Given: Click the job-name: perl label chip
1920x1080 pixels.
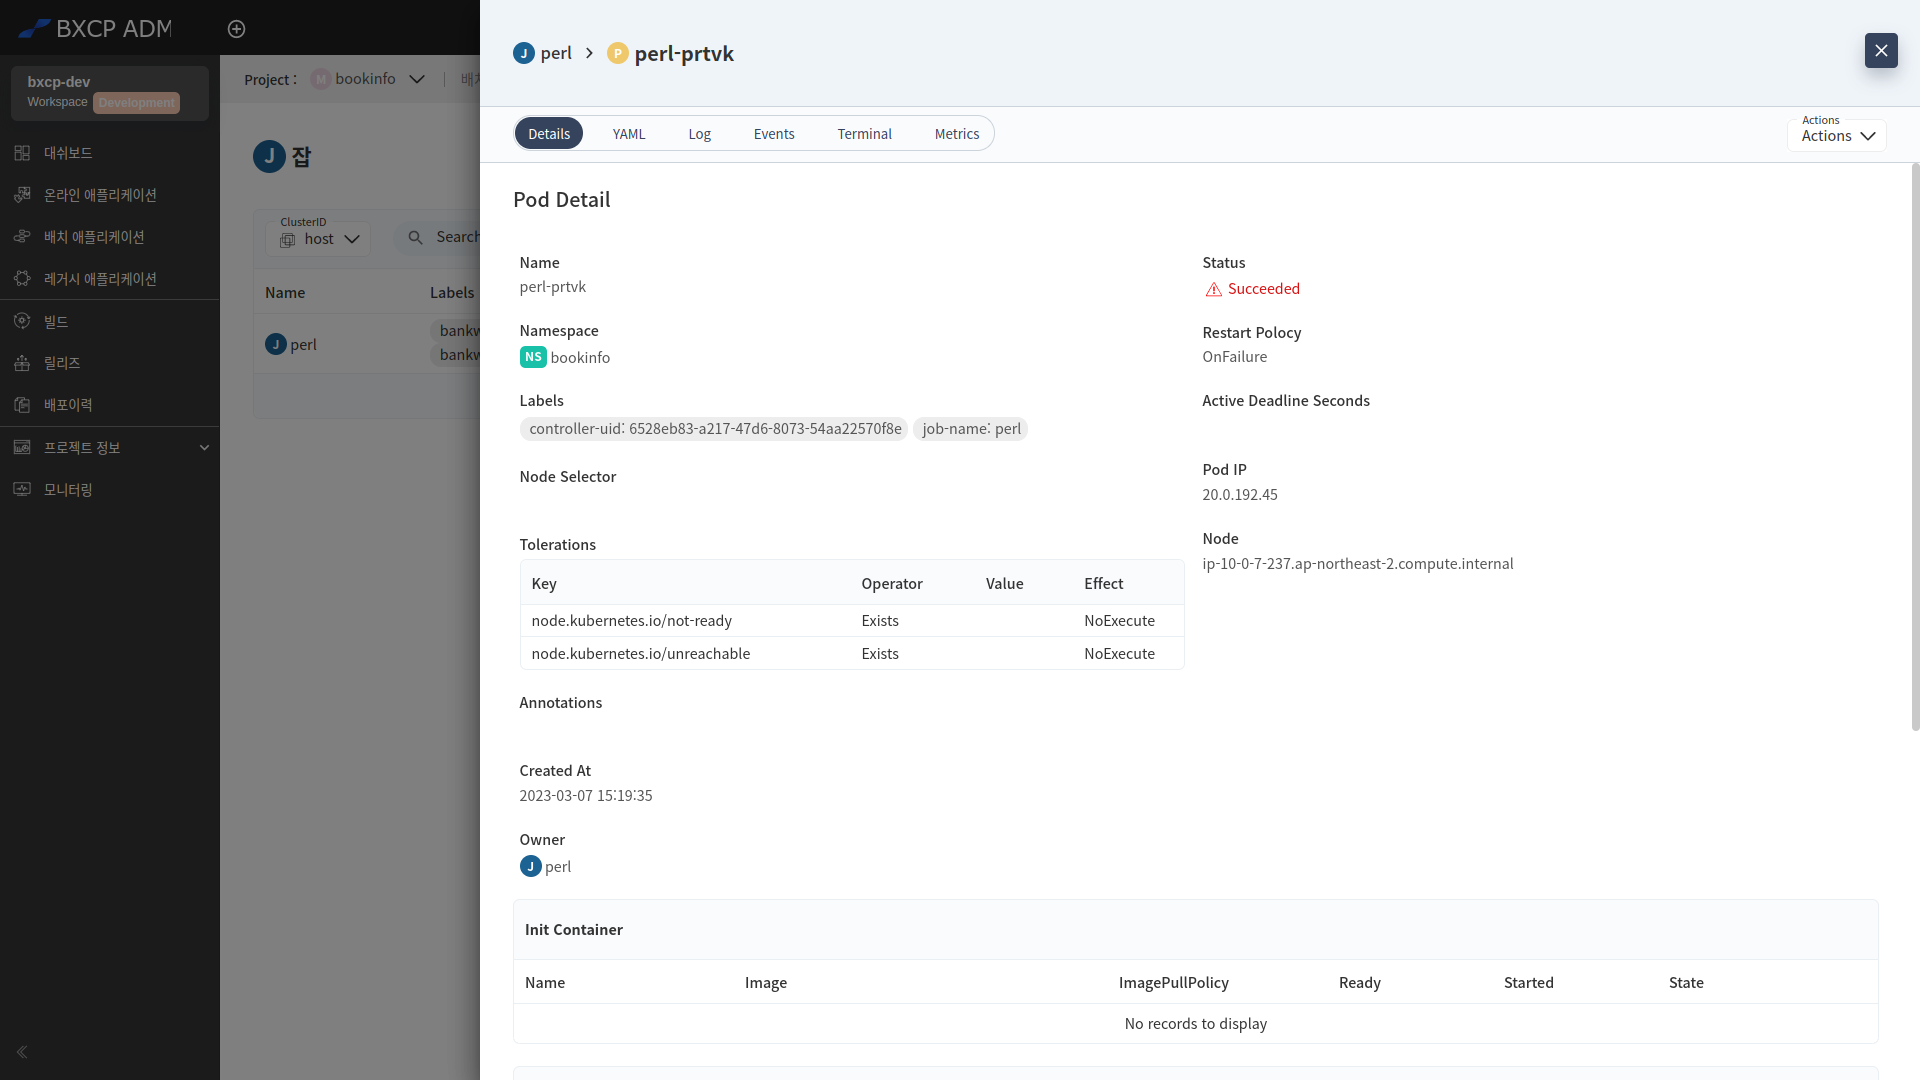Looking at the screenshot, I should pos(971,429).
